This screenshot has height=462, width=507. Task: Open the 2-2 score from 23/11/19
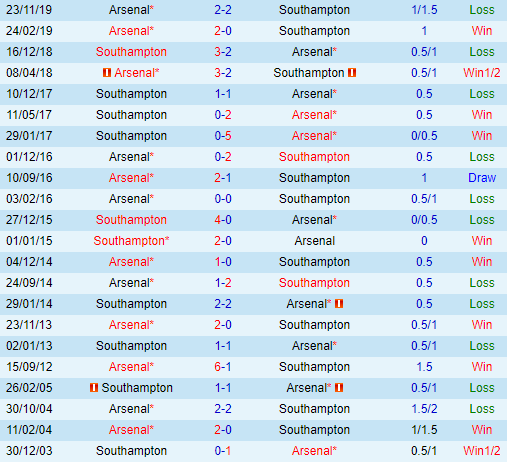223,10
